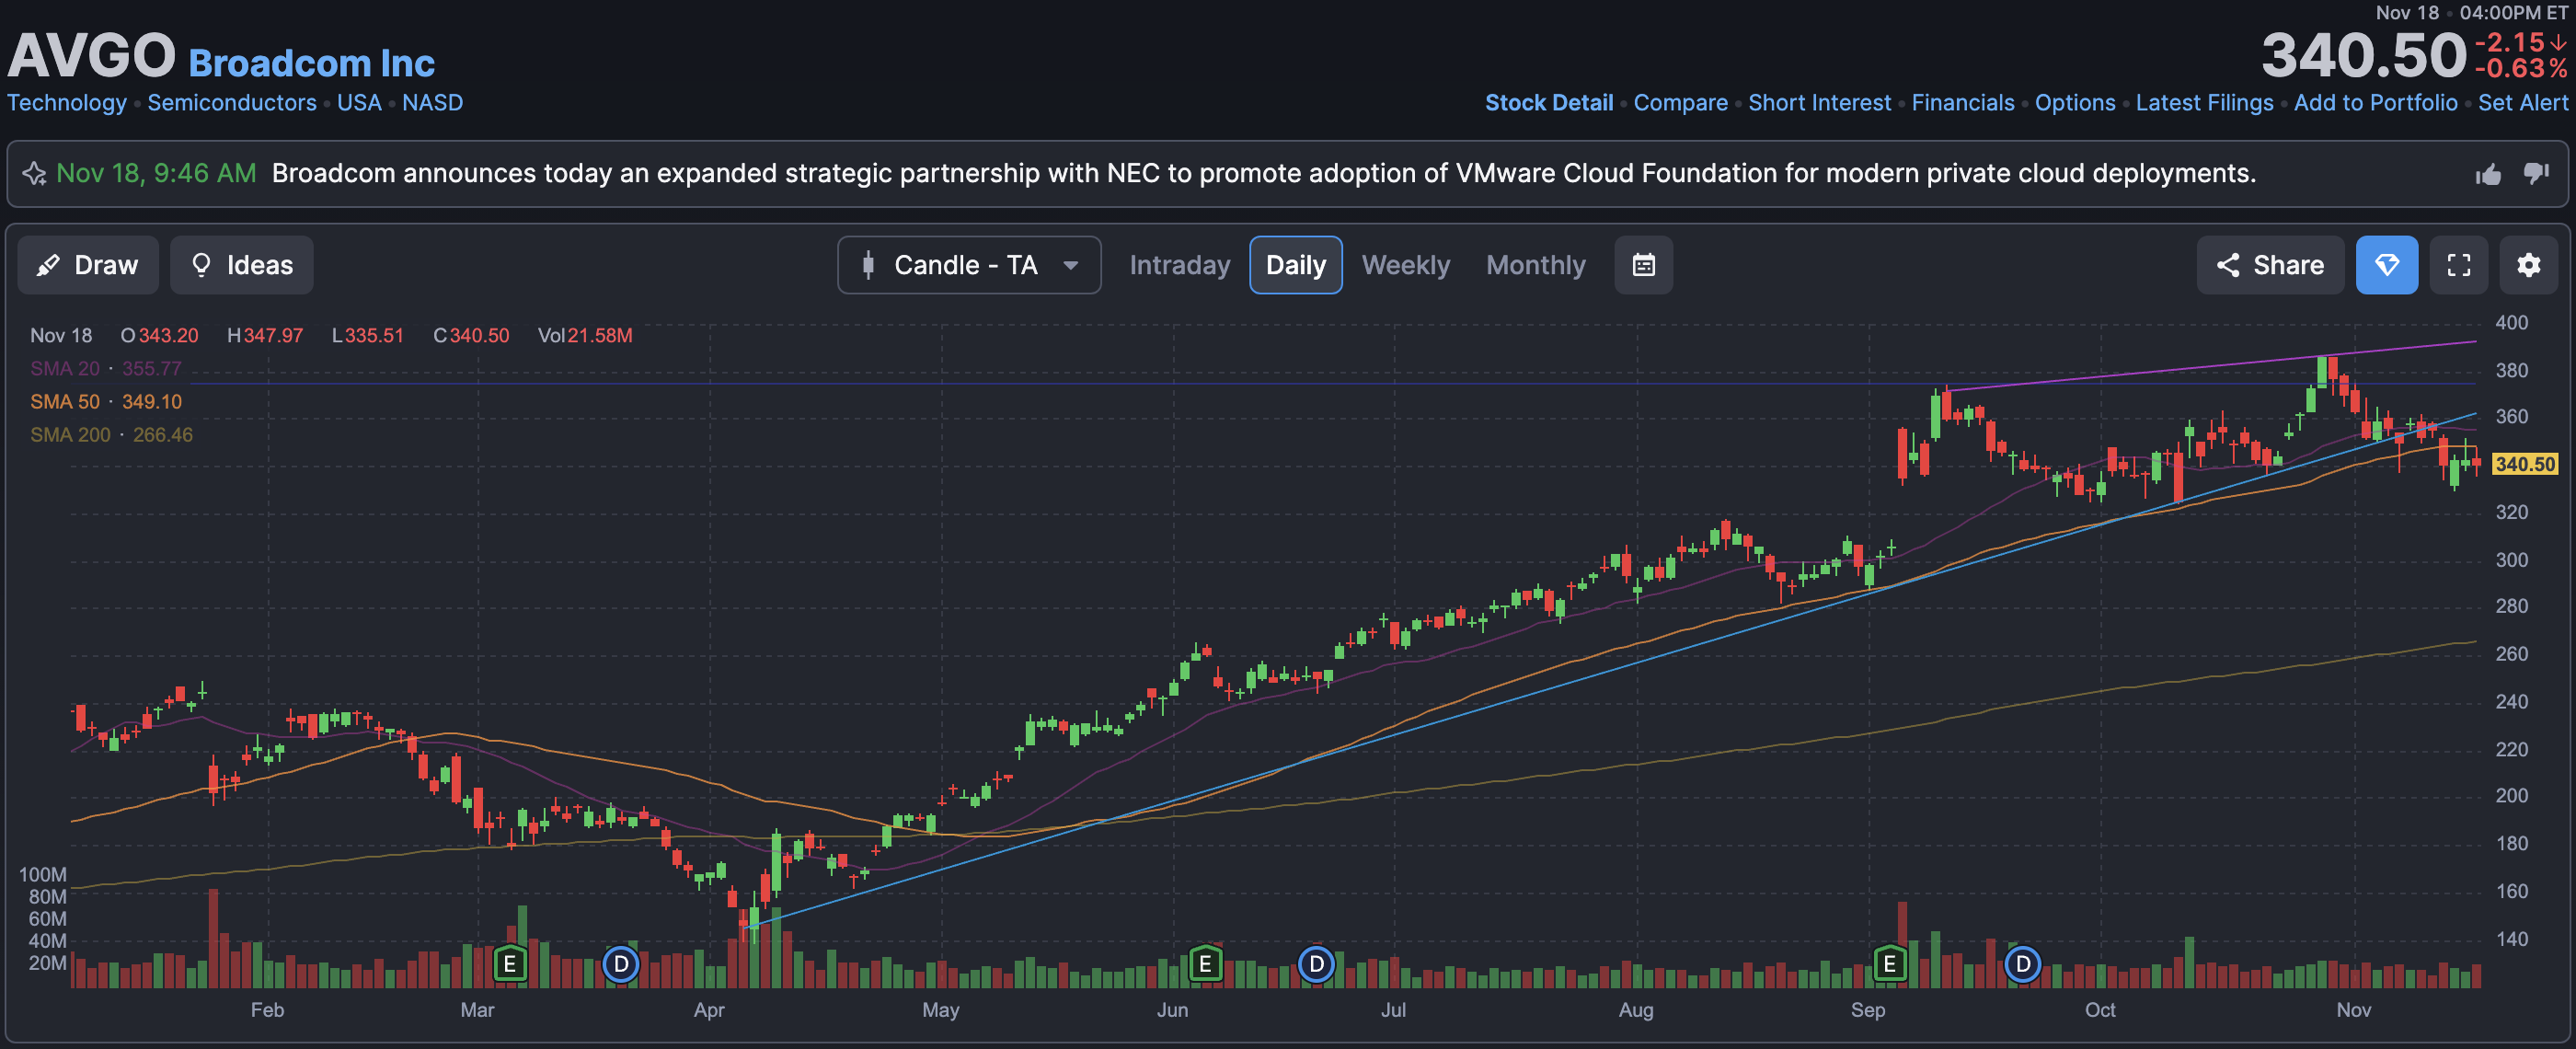
Task: Click the September earnings E marker
Action: coord(1888,964)
